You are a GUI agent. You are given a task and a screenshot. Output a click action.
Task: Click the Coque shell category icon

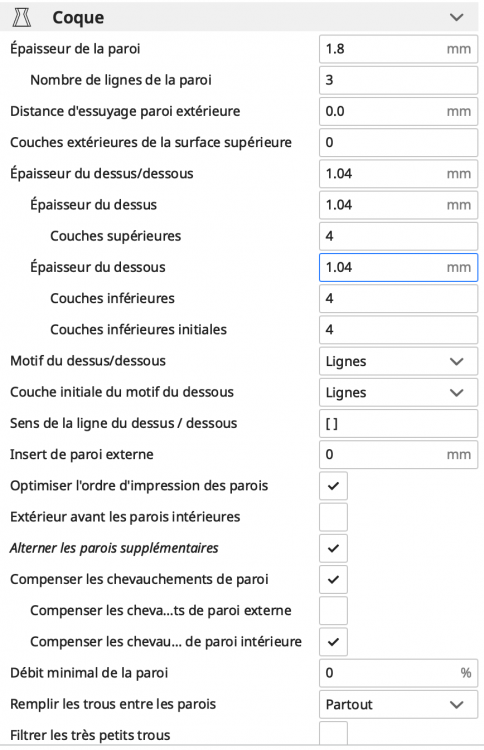(22, 18)
